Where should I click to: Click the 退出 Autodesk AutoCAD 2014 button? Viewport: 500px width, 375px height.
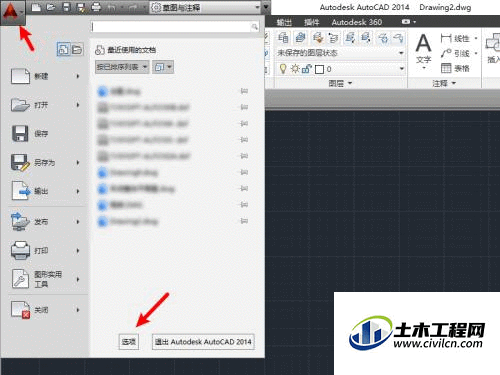coord(203,342)
